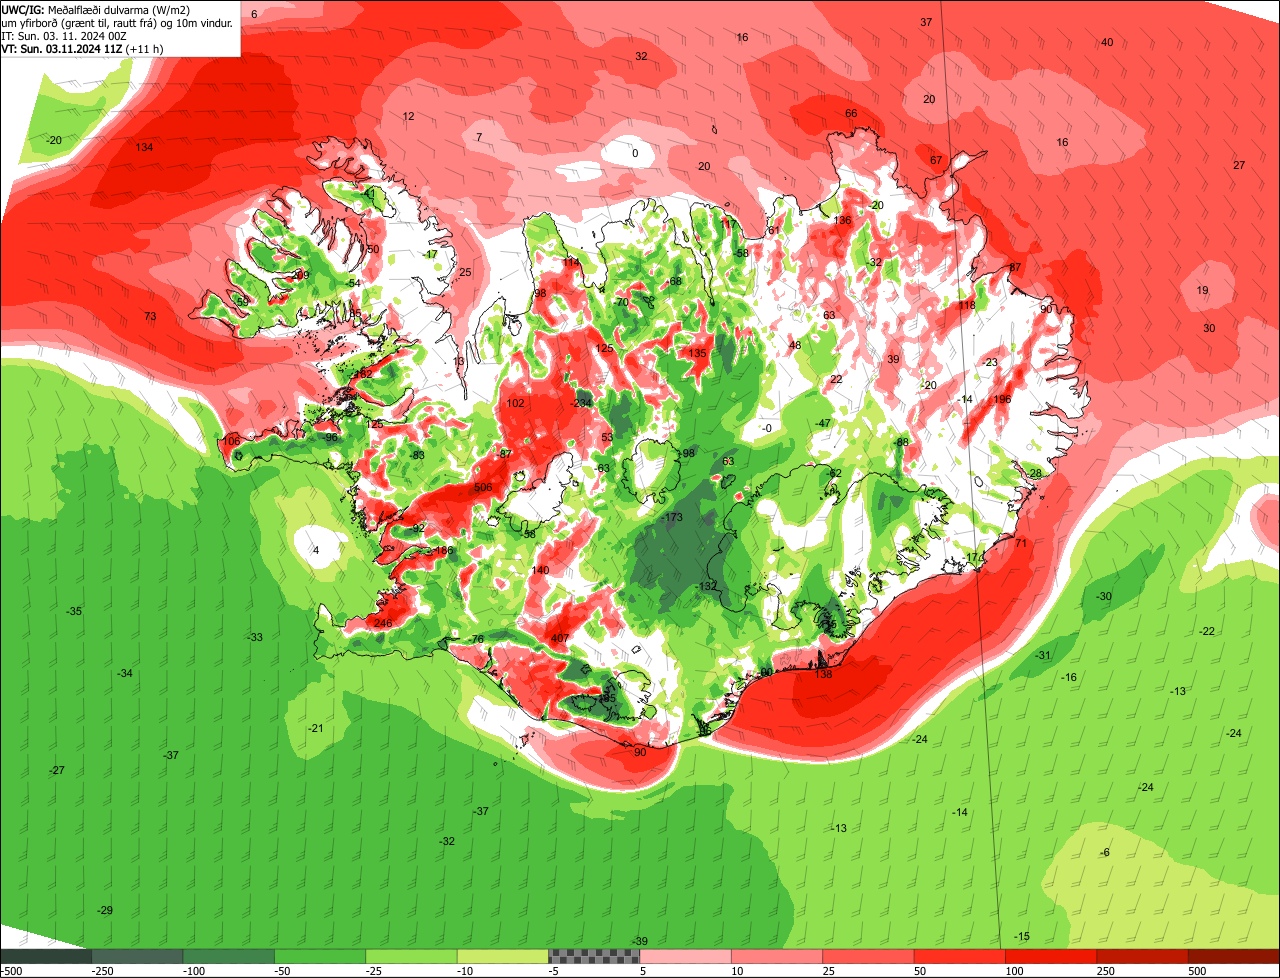Click the map value 114 on the north coast
Viewport: 1280px width, 978px height.
[571, 263]
